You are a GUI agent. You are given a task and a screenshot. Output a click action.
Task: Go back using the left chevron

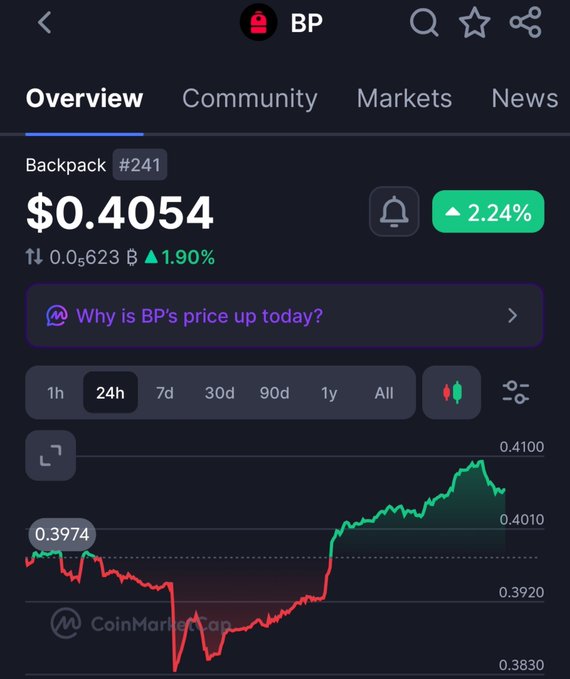pos(45,23)
